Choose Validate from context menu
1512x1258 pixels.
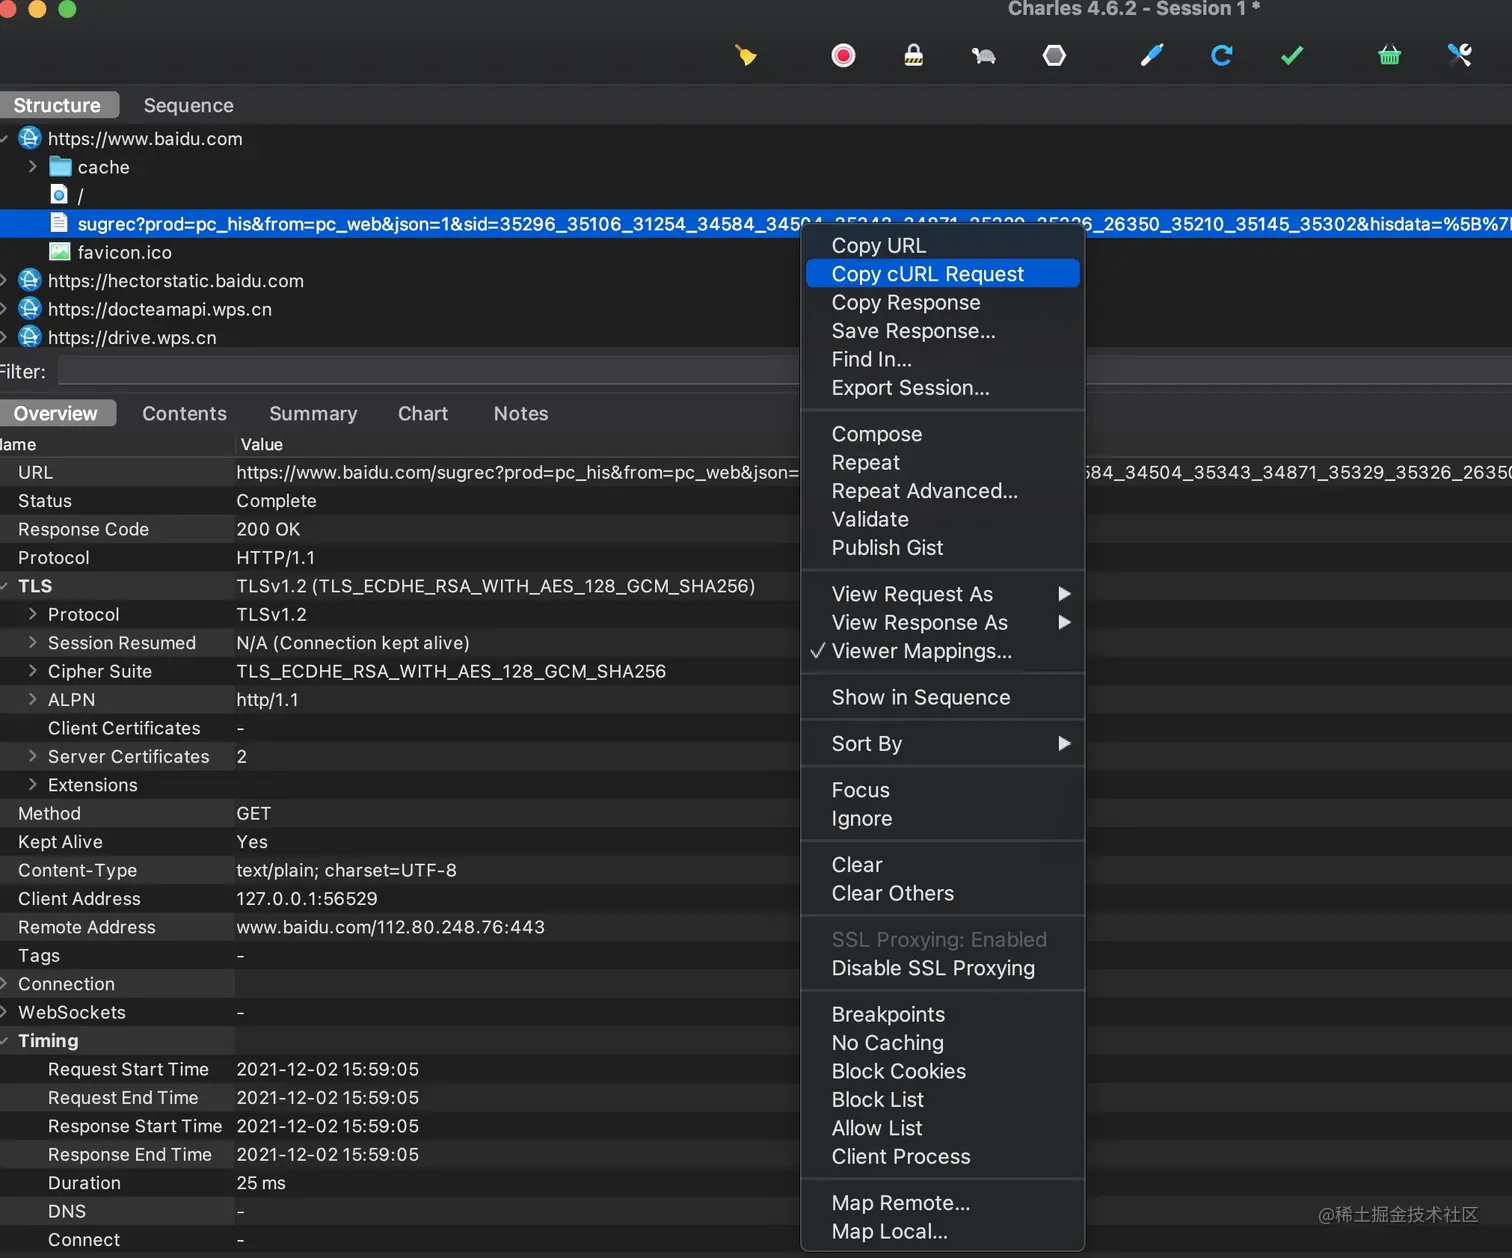[942, 519]
